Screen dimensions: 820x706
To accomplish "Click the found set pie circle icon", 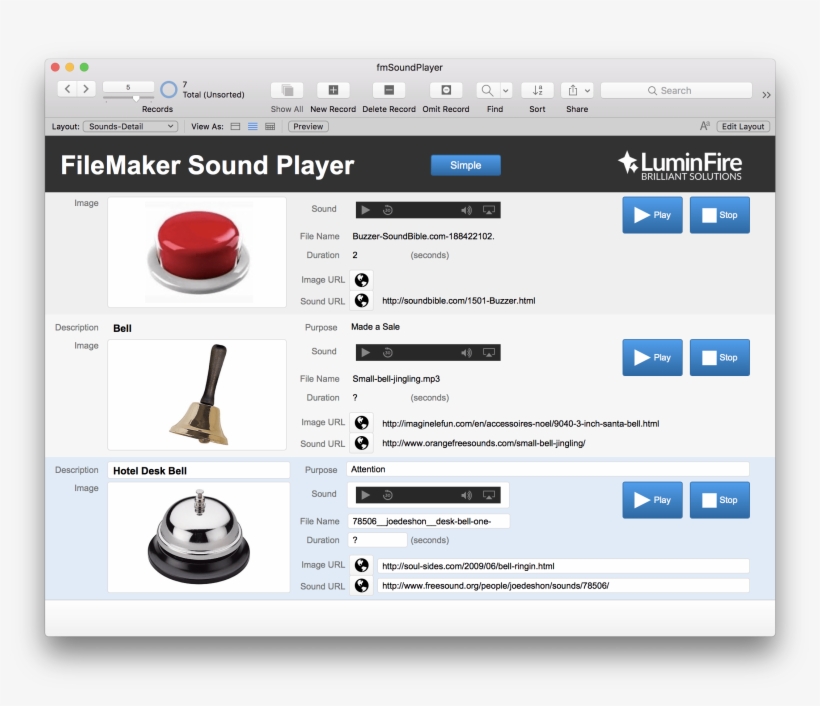I will pos(168,89).
